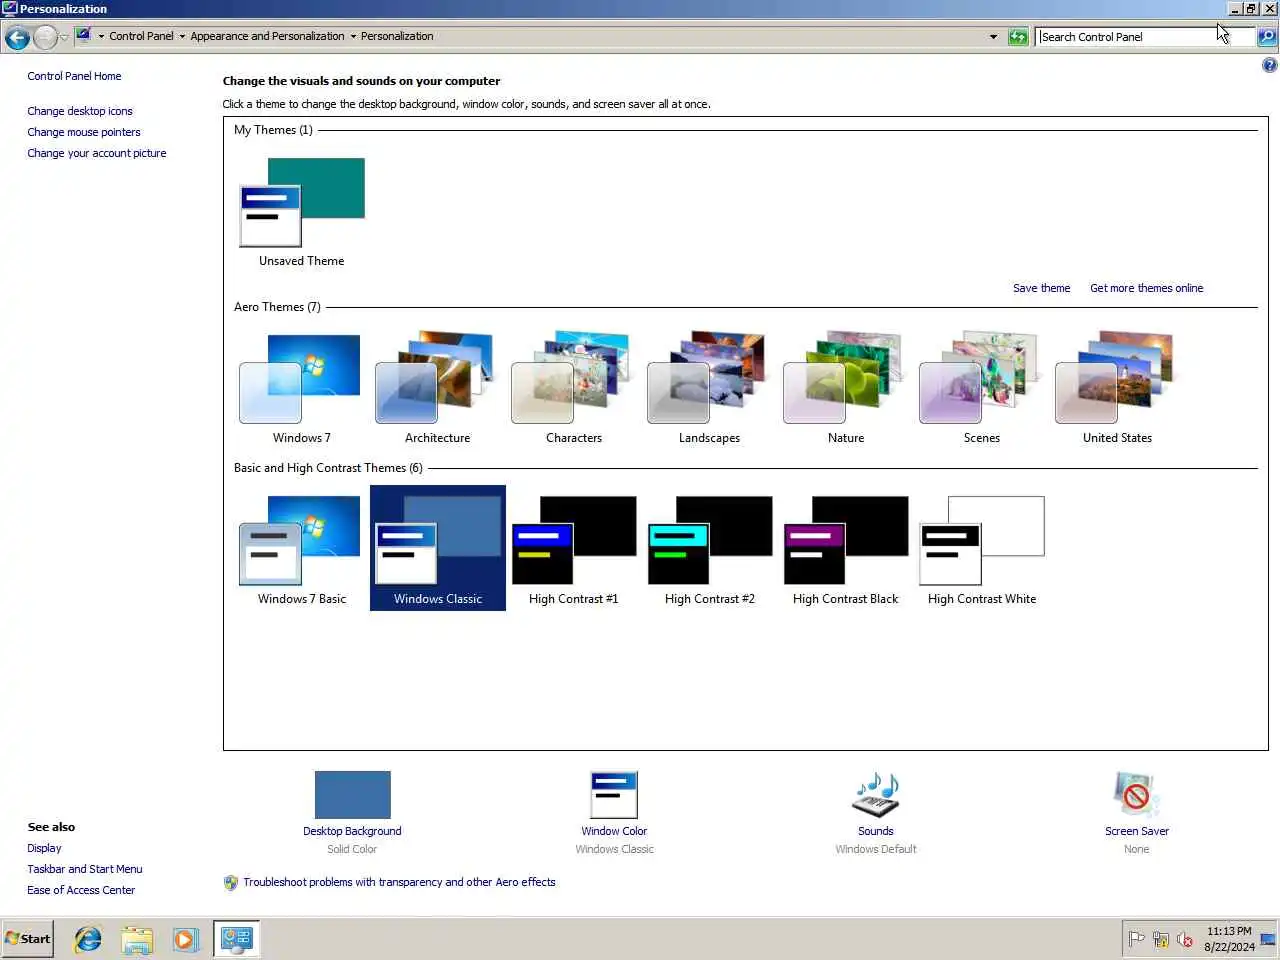Click the Personalization breadcrumb

point(397,36)
